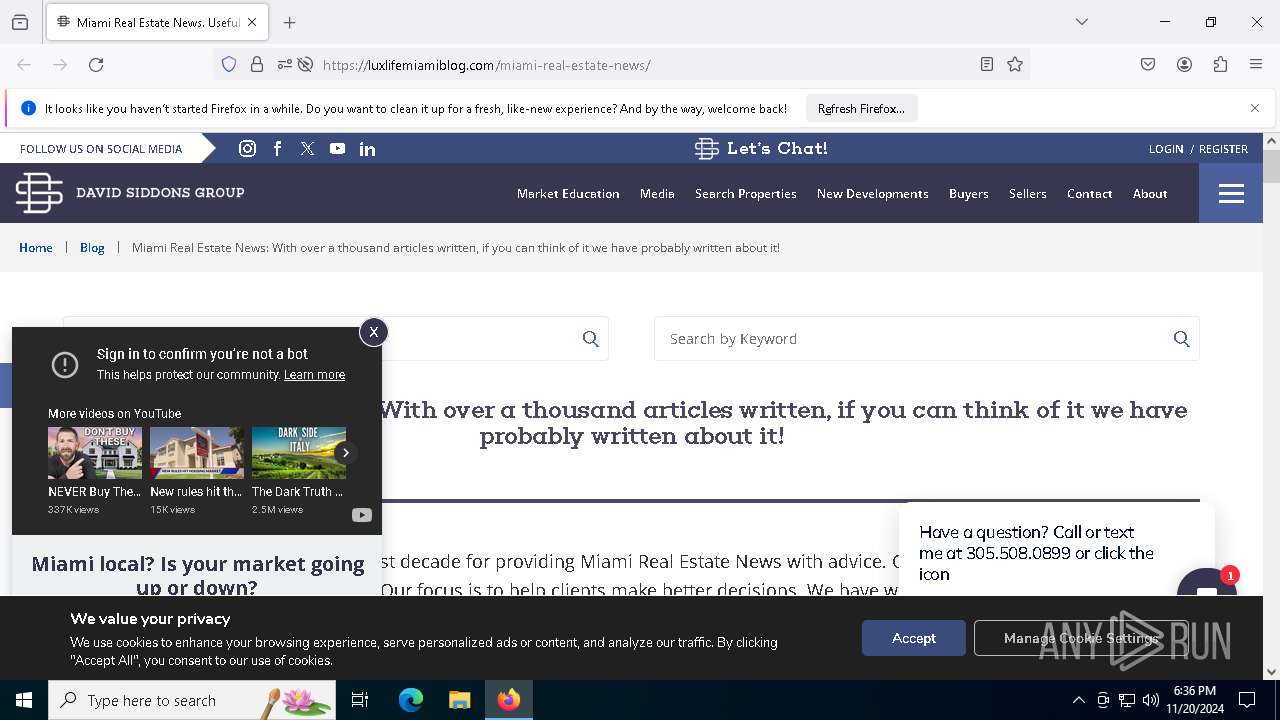Screen dimensions: 1280x720
Task: Click the keyword search magnifier icon
Action: (1181, 339)
